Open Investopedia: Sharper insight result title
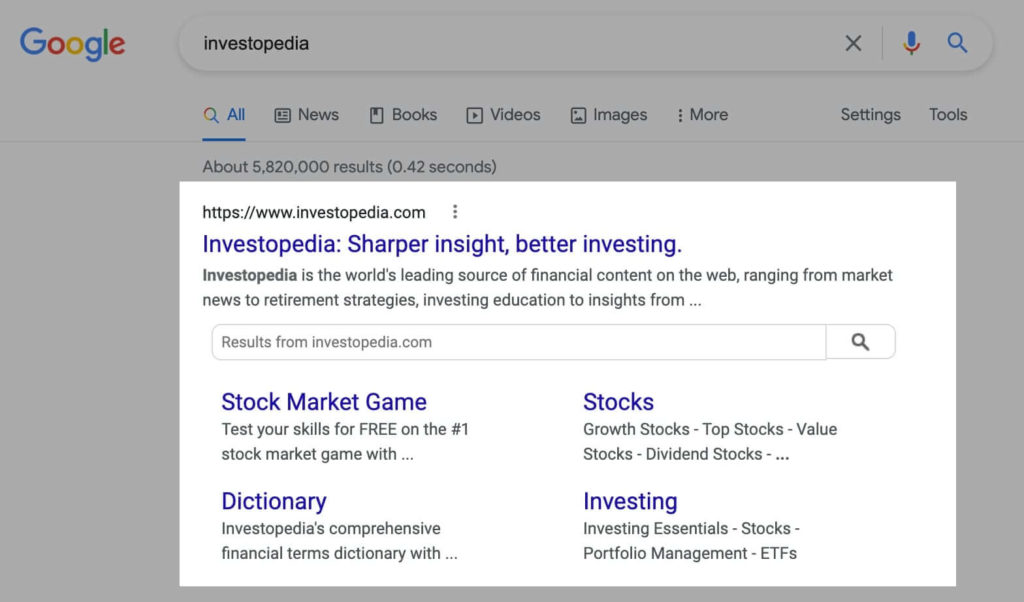 (442, 244)
